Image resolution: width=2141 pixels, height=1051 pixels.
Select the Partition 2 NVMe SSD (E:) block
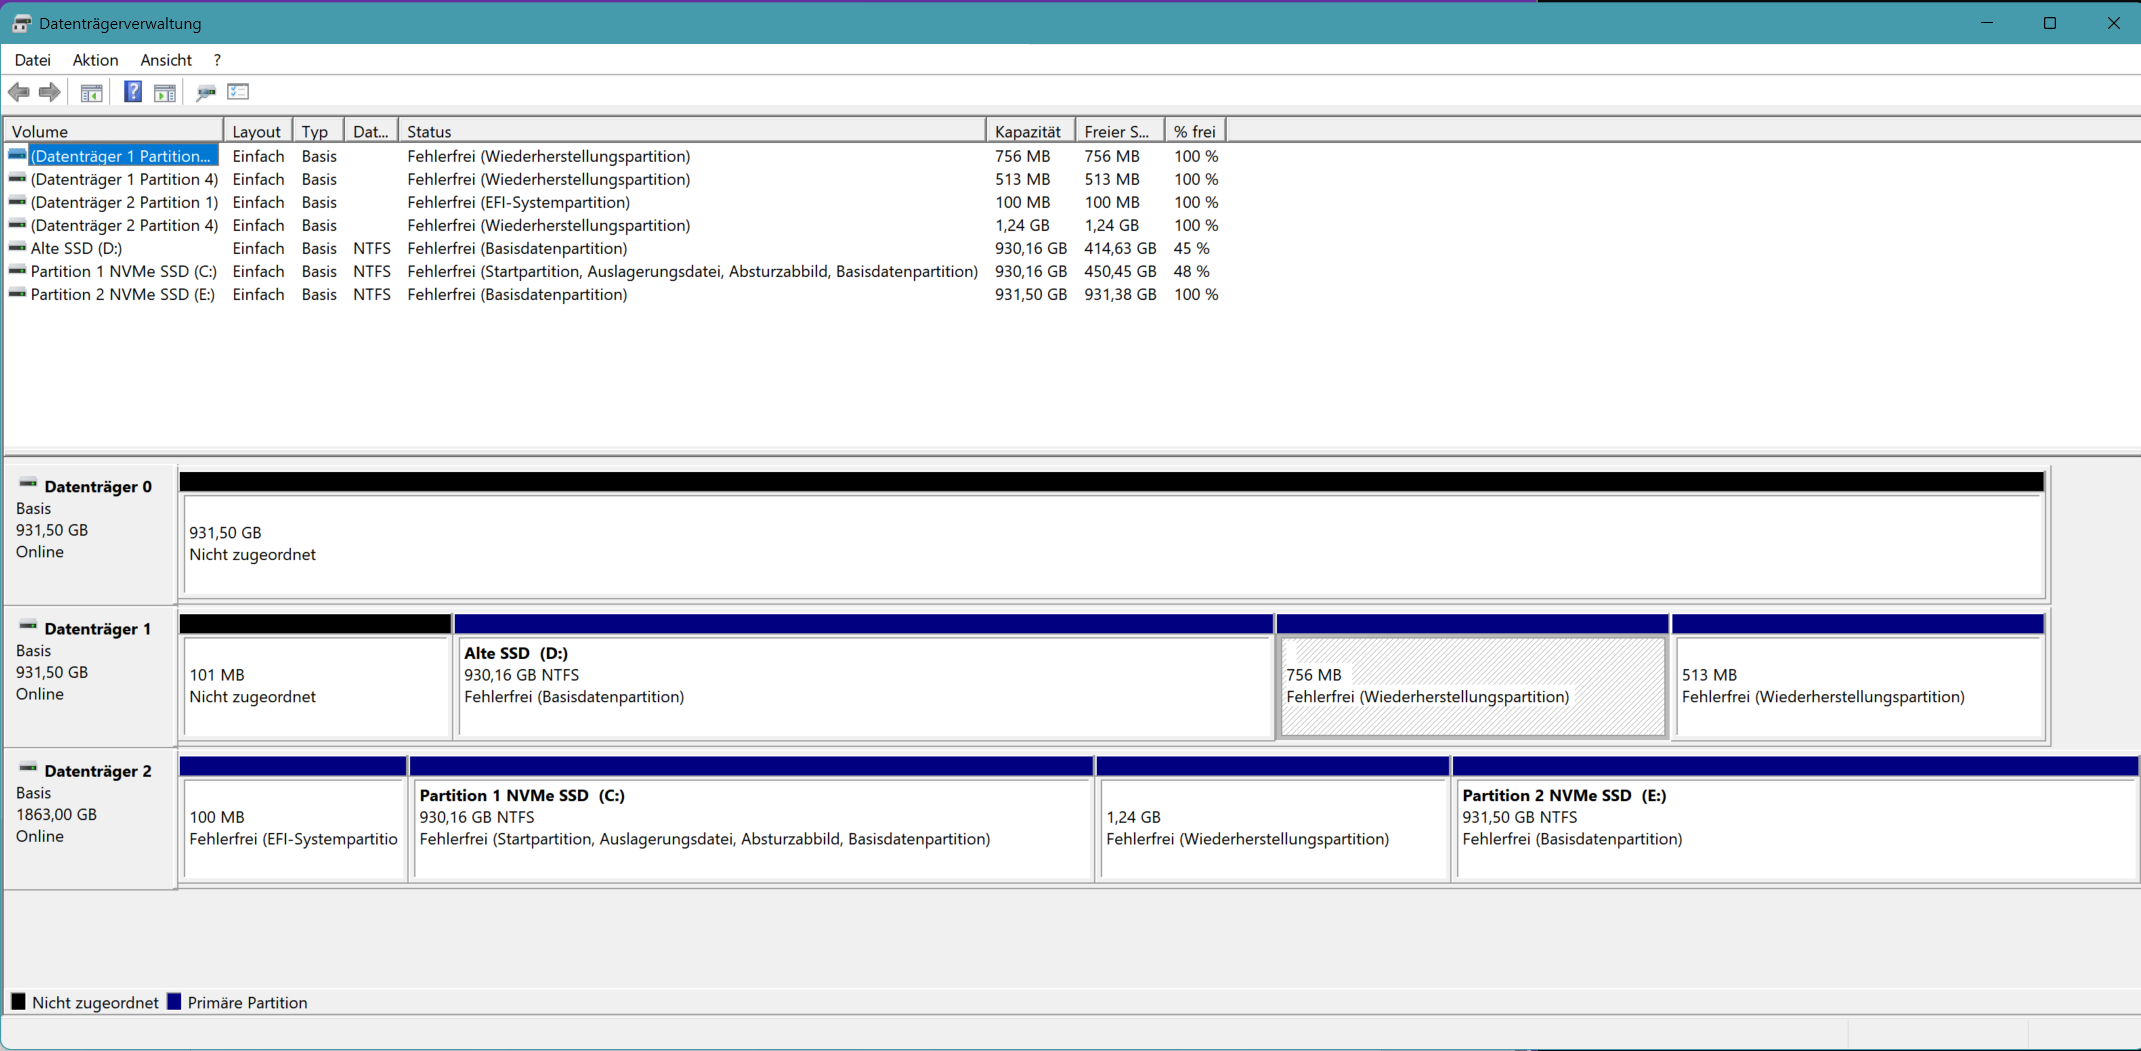pyautogui.click(x=1796, y=819)
